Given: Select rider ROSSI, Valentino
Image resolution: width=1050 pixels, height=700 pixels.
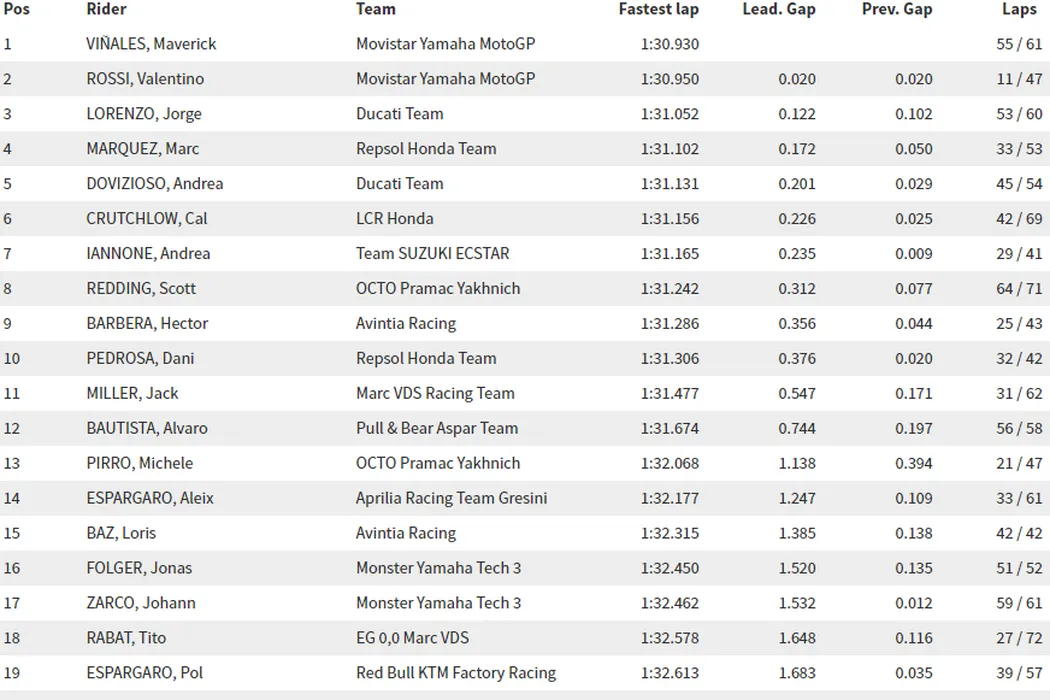Looking at the screenshot, I should point(145,79).
